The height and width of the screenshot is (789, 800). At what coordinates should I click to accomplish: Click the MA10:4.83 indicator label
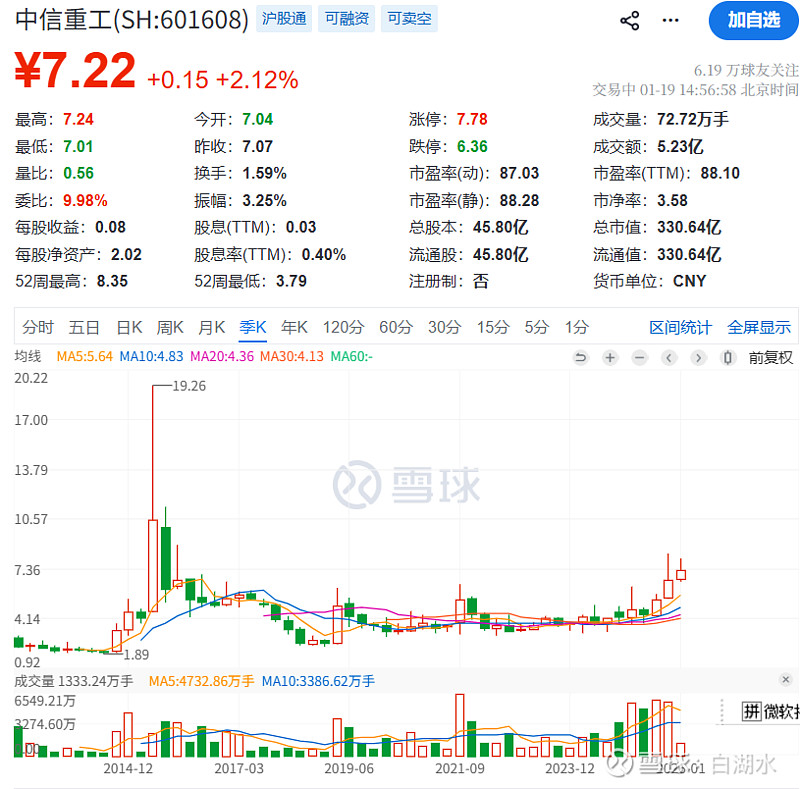151,356
